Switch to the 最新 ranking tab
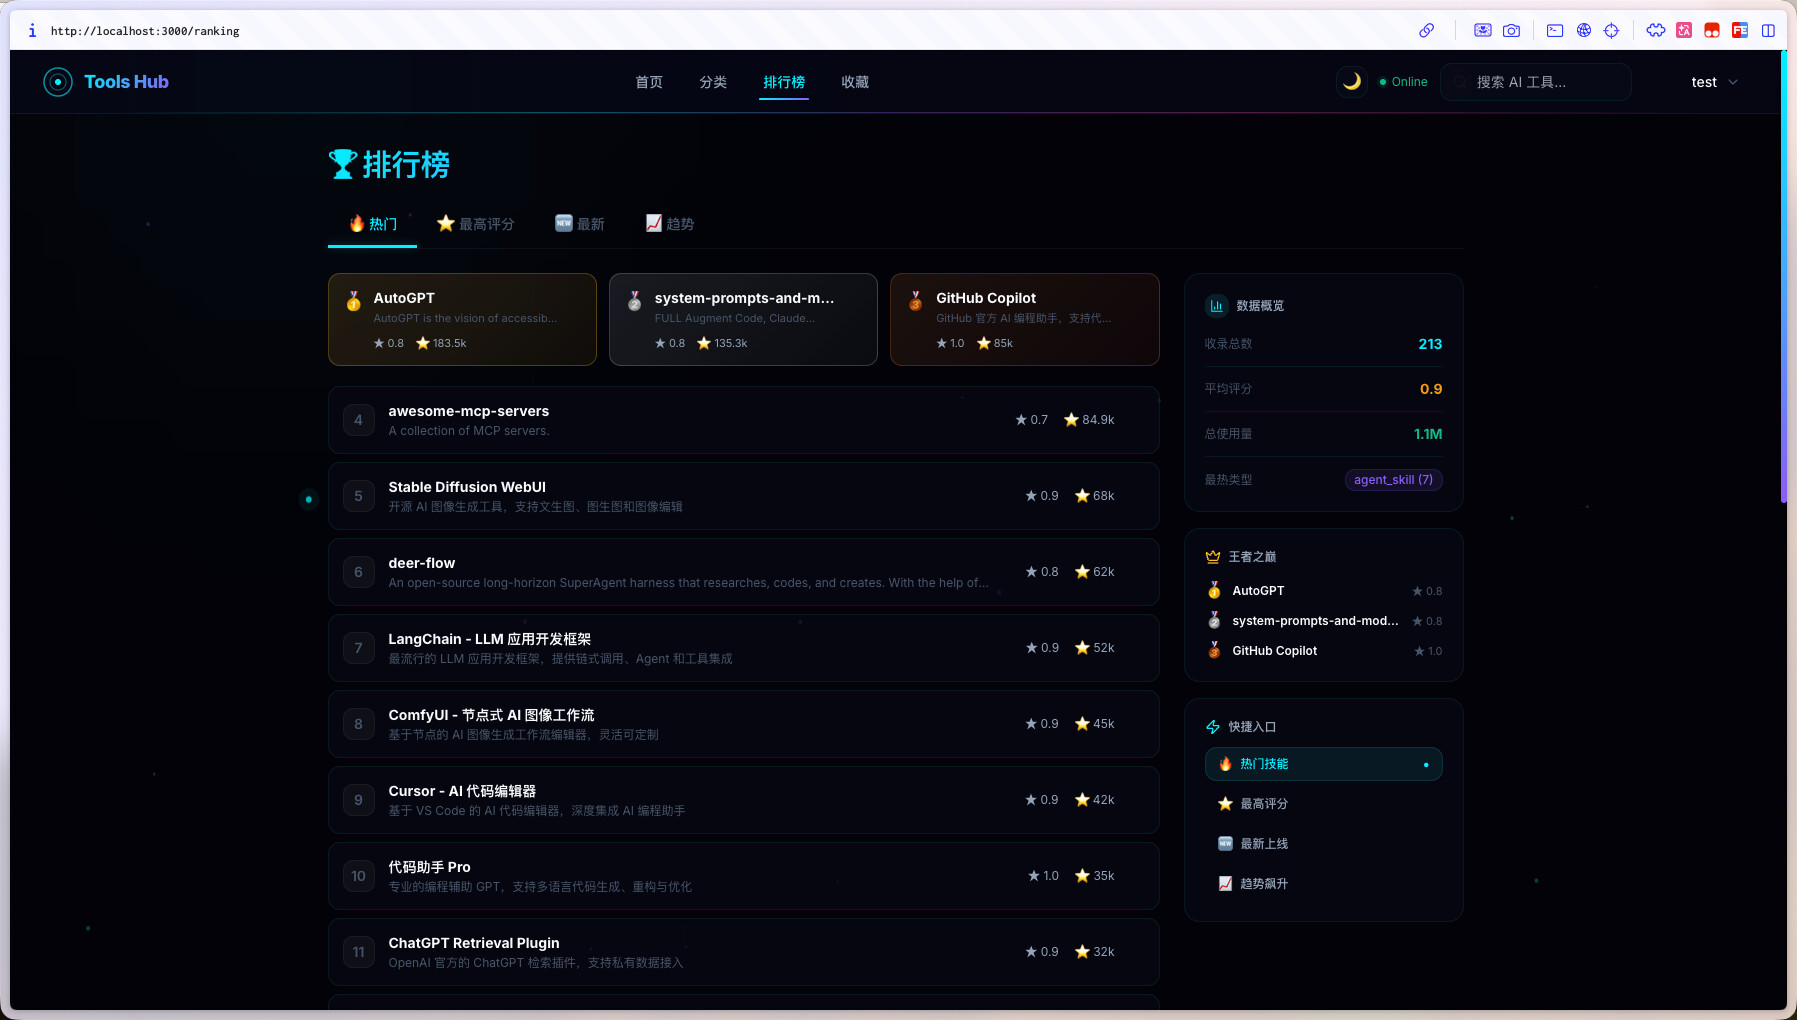The width and height of the screenshot is (1797, 1020). click(x=580, y=224)
